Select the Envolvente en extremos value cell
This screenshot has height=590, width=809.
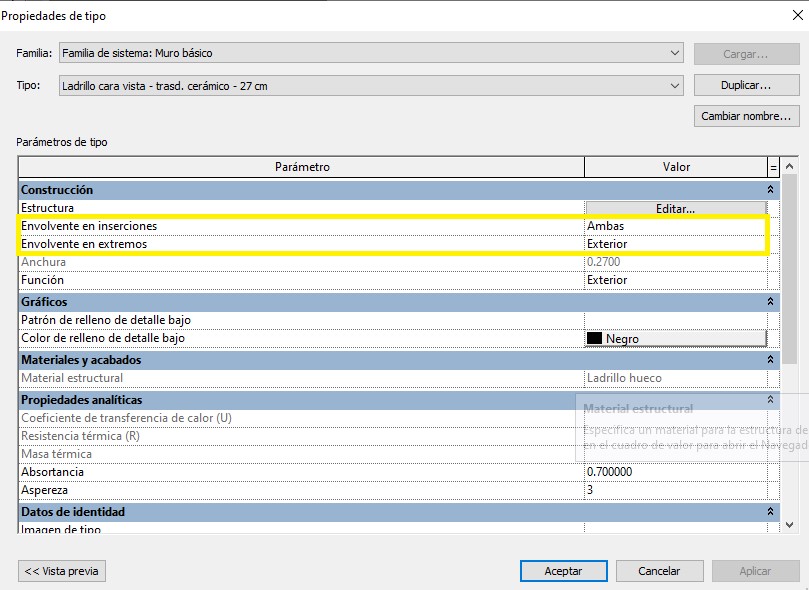point(675,244)
